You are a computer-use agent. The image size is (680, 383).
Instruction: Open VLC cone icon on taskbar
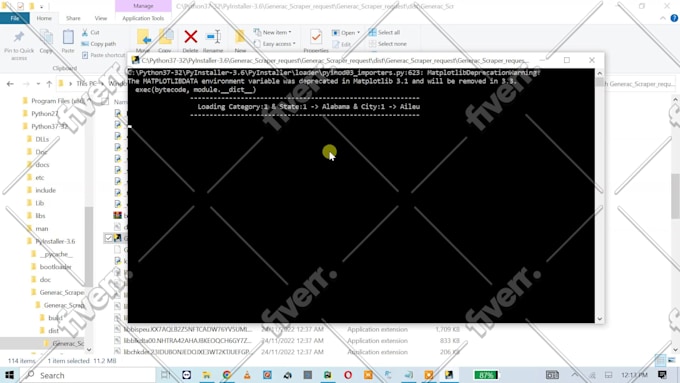(247, 375)
